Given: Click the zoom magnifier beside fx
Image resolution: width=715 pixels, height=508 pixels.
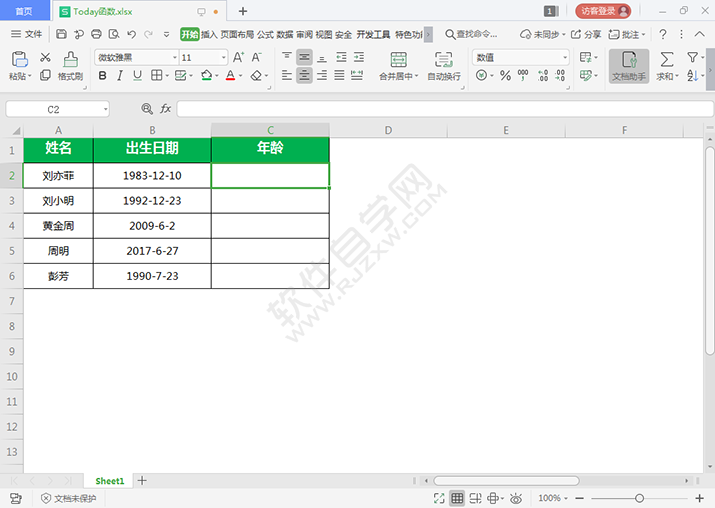Looking at the screenshot, I should [147, 109].
